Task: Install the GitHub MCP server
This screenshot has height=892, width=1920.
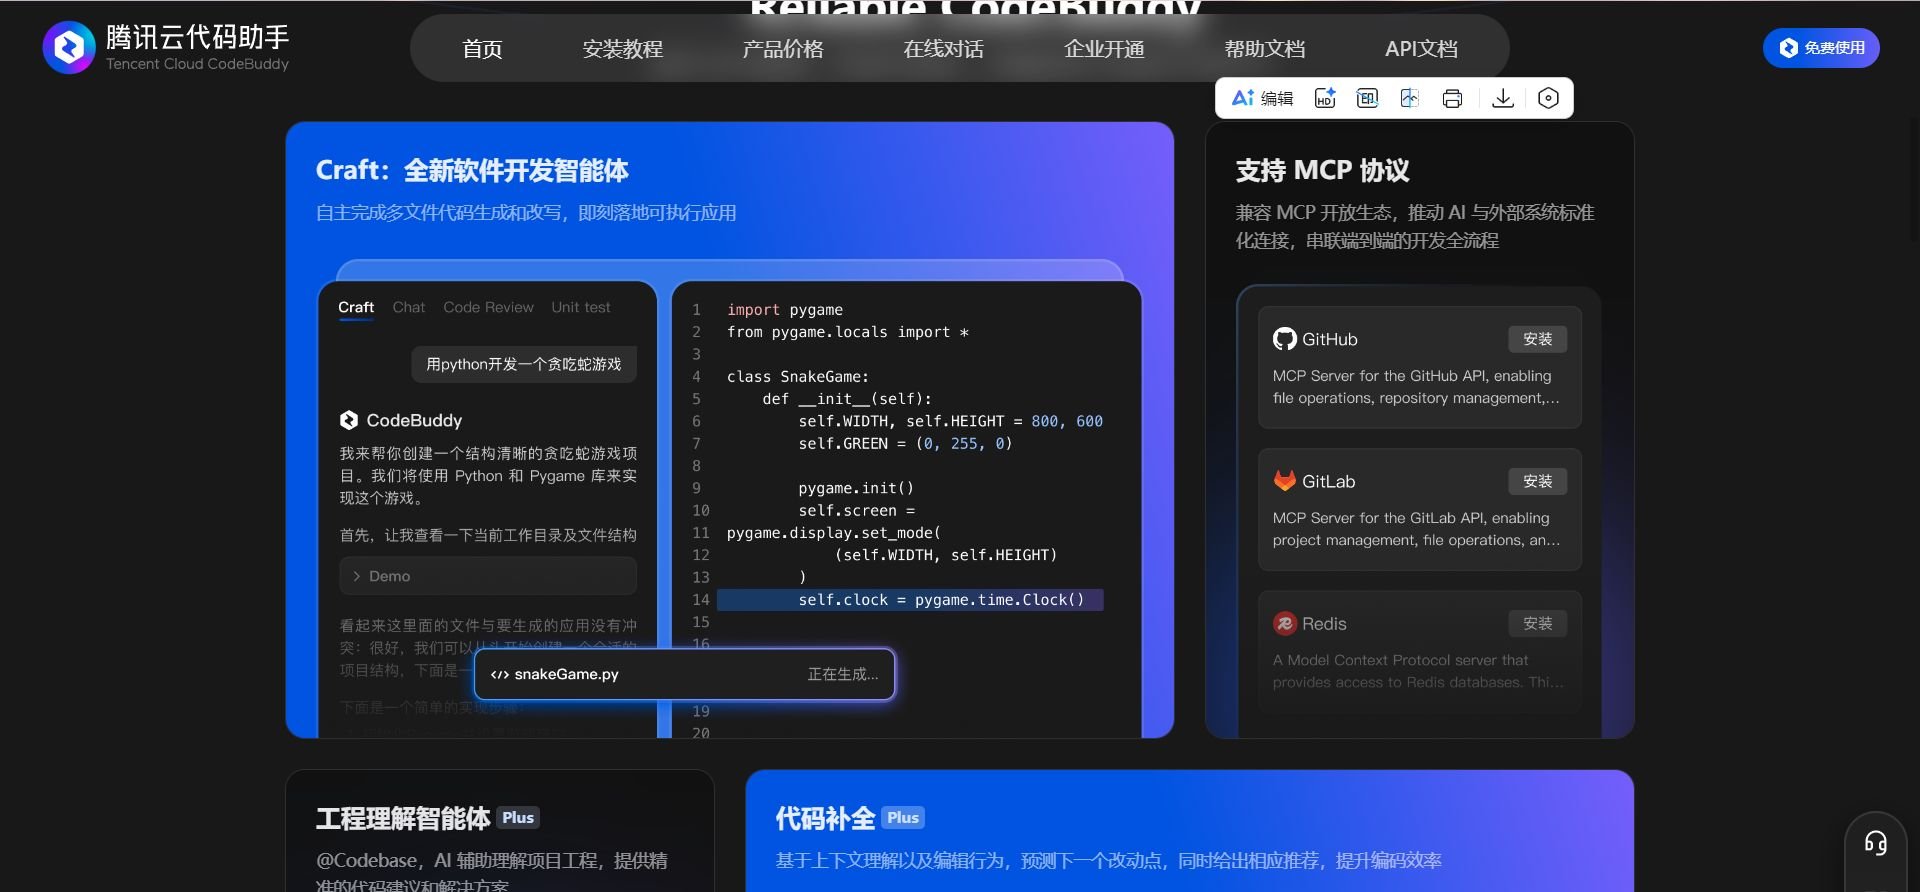Action: [1537, 339]
